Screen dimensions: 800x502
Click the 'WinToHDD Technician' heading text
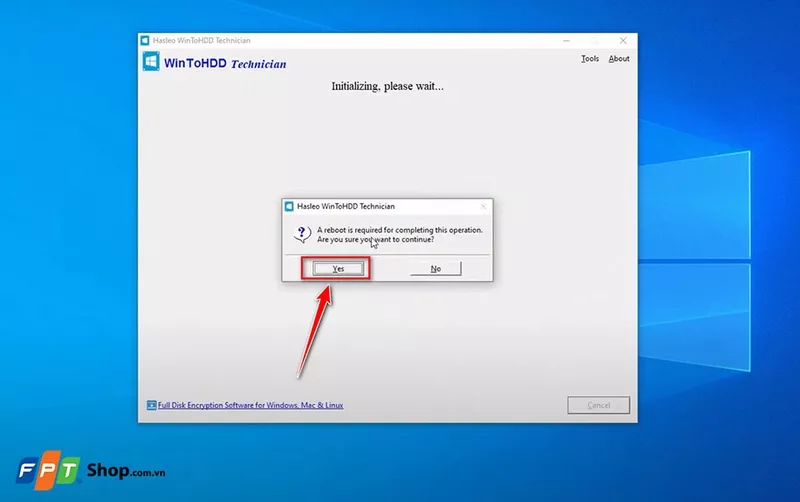225,63
